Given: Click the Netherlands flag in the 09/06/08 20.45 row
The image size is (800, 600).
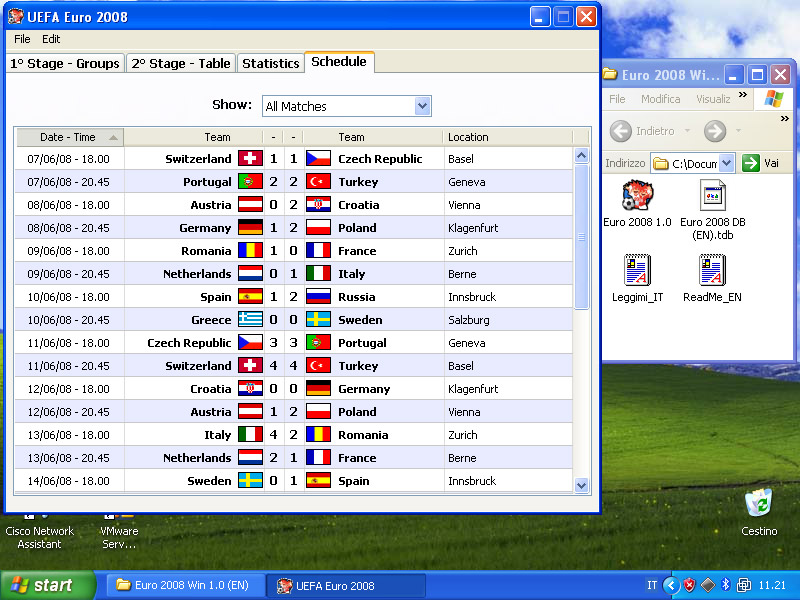Looking at the screenshot, I should [x=251, y=273].
